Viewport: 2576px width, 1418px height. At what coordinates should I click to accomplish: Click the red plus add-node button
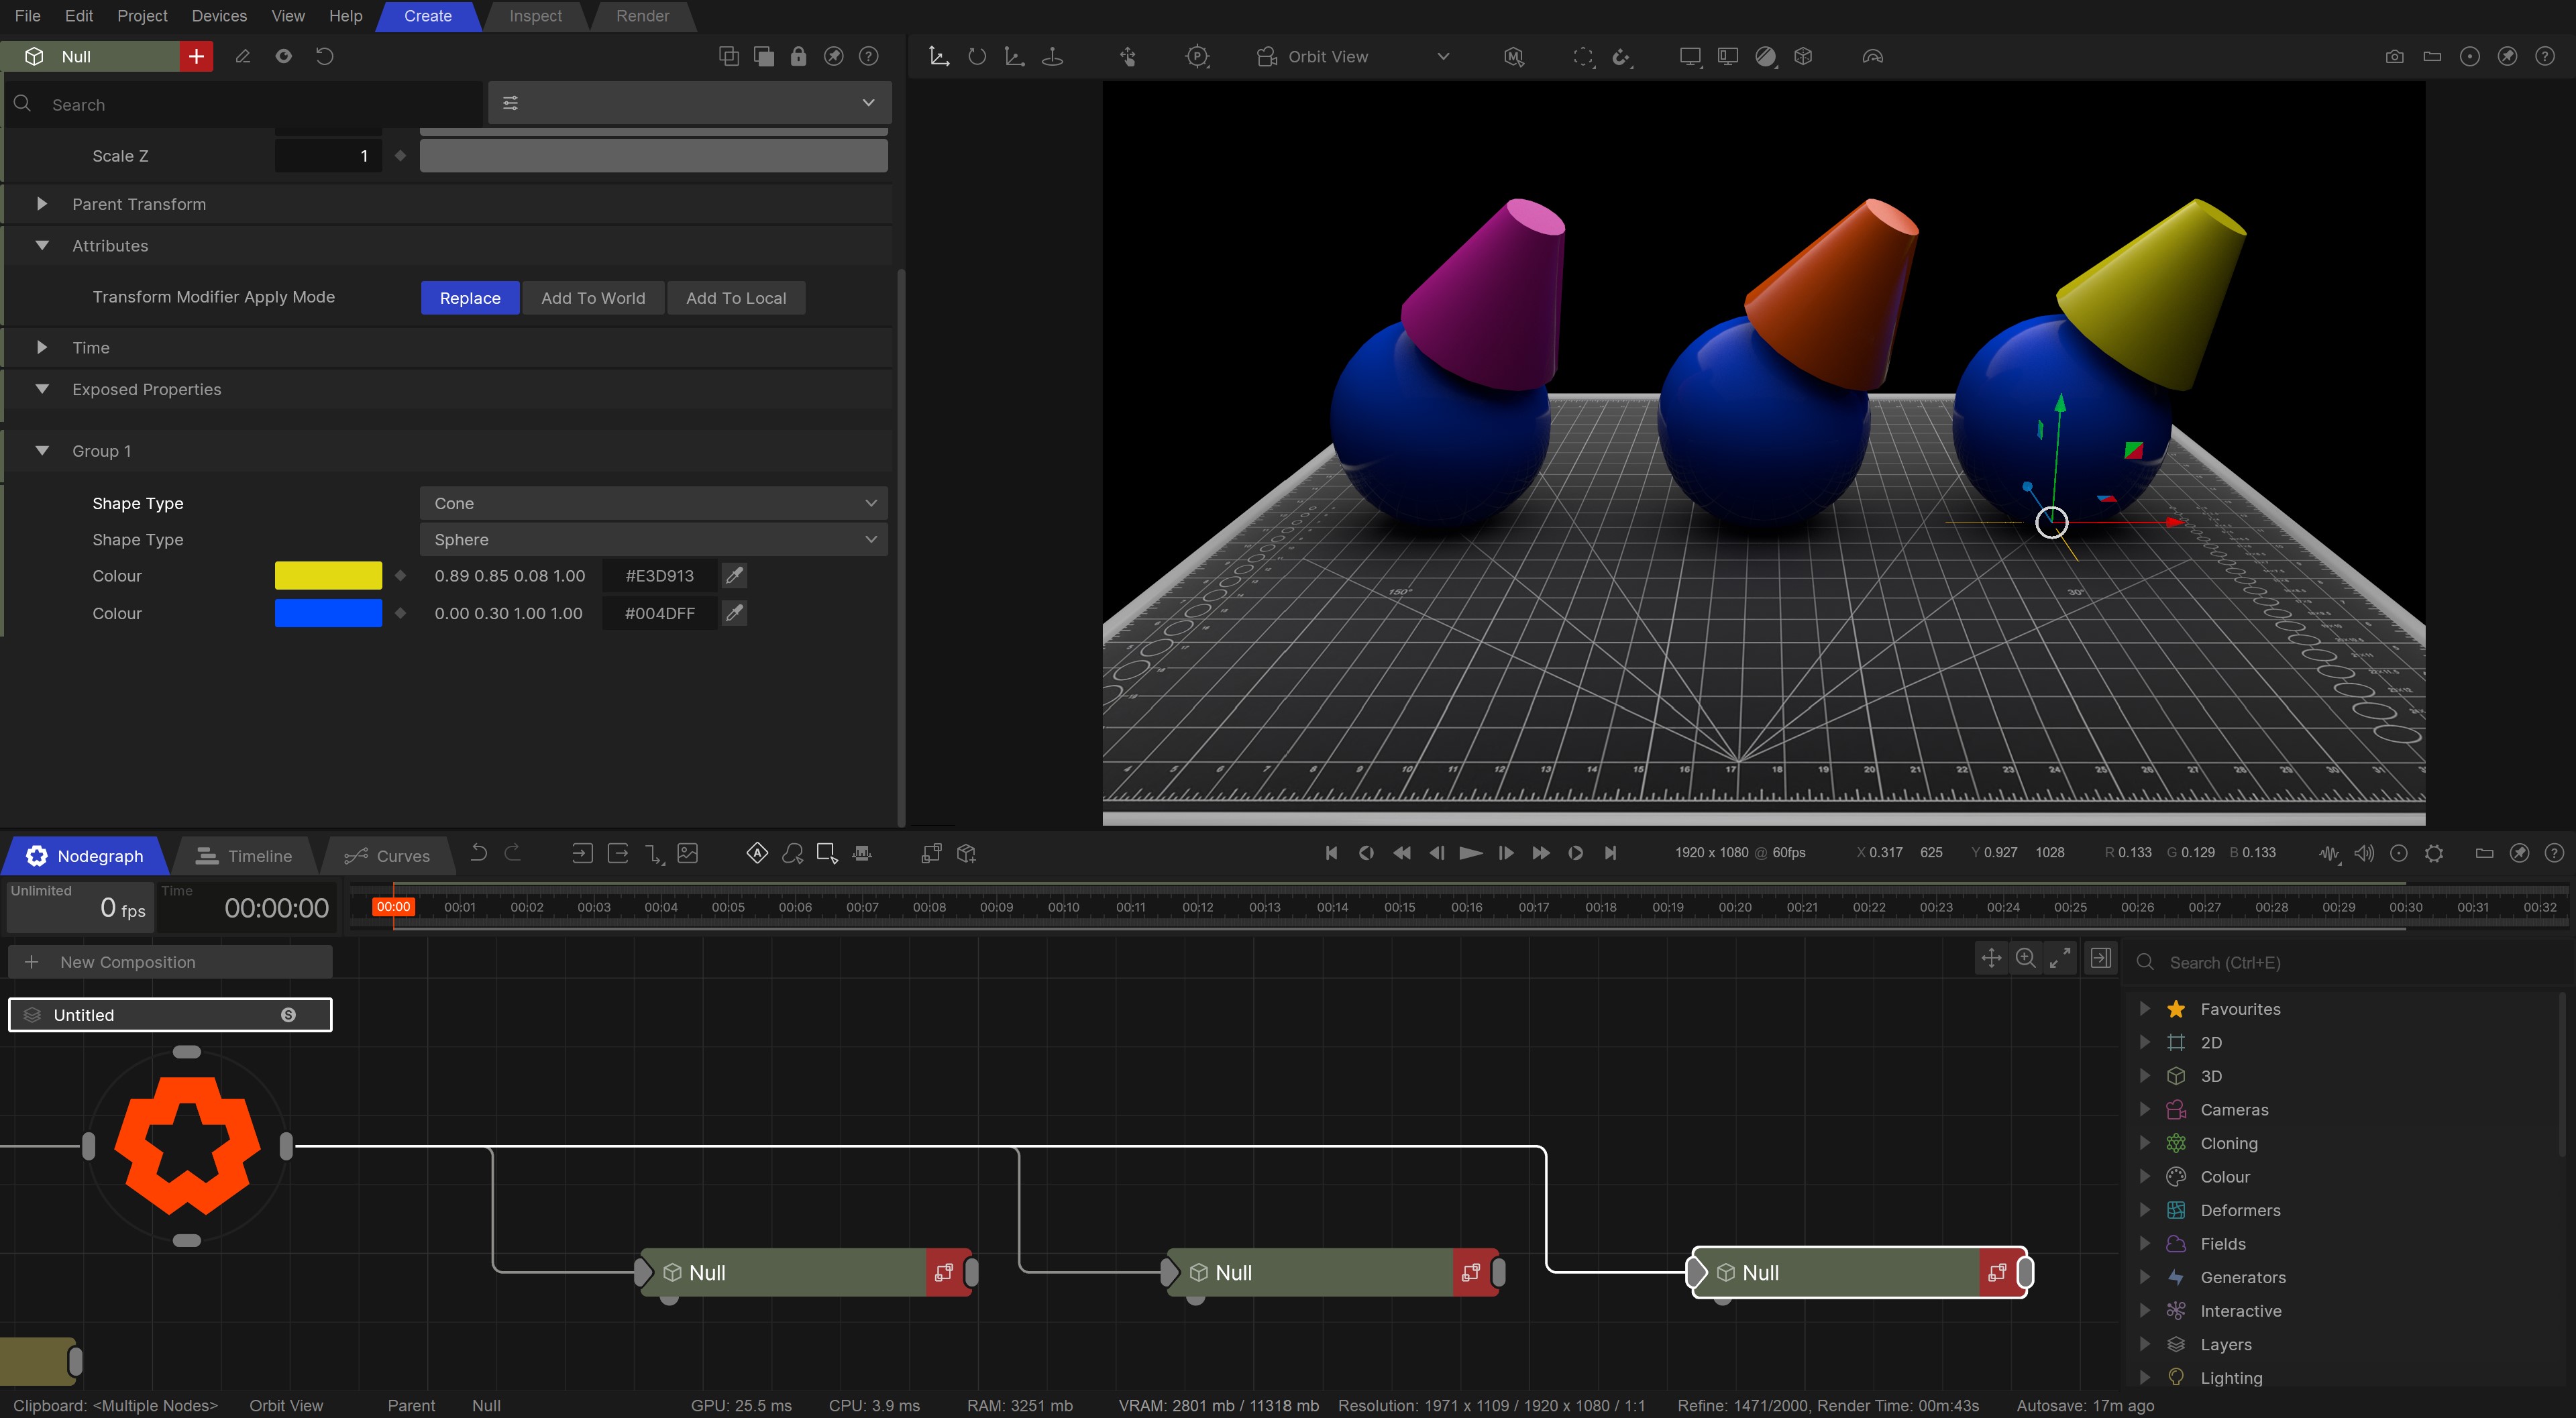tap(196, 56)
